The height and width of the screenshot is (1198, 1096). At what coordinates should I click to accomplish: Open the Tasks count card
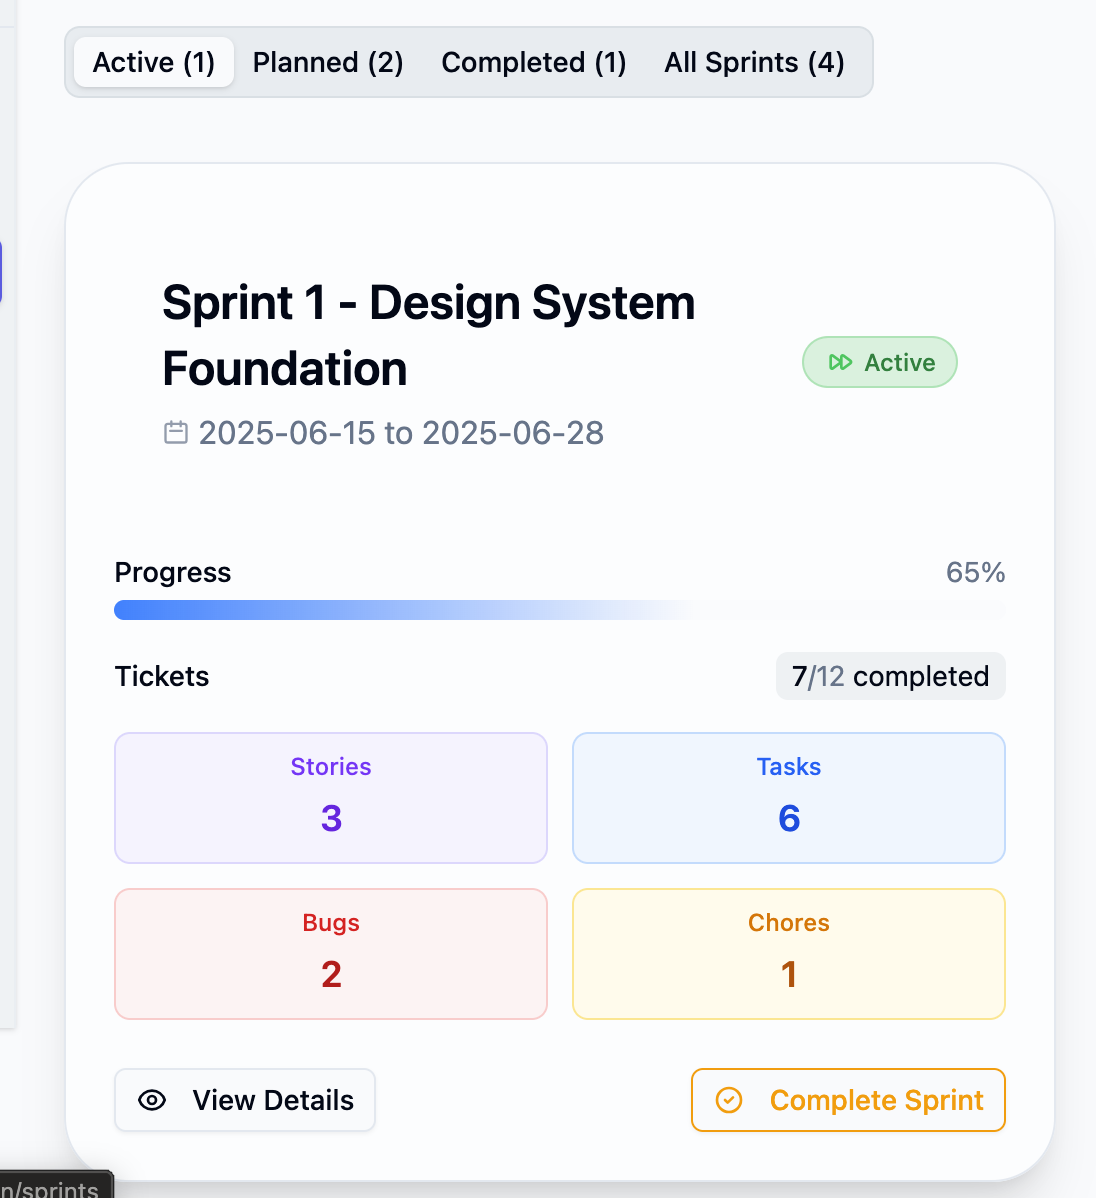[x=789, y=798]
